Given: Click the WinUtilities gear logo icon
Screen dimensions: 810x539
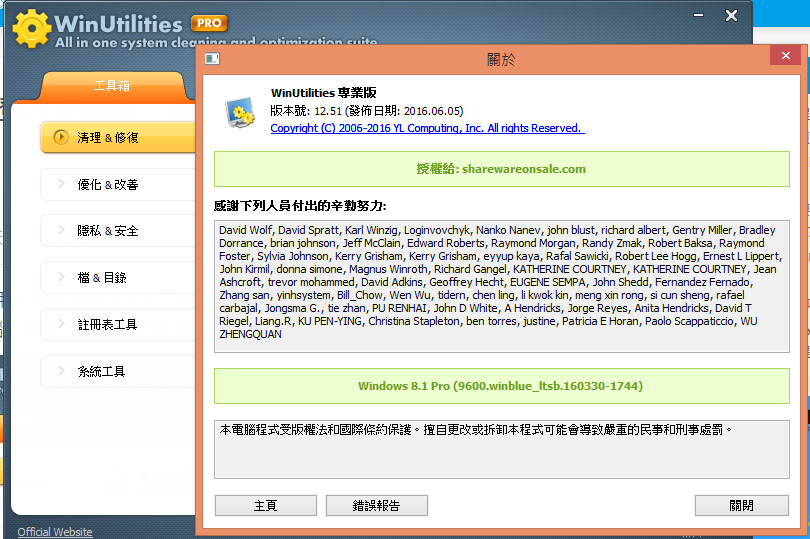Looking at the screenshot, I should coord(32,28).
